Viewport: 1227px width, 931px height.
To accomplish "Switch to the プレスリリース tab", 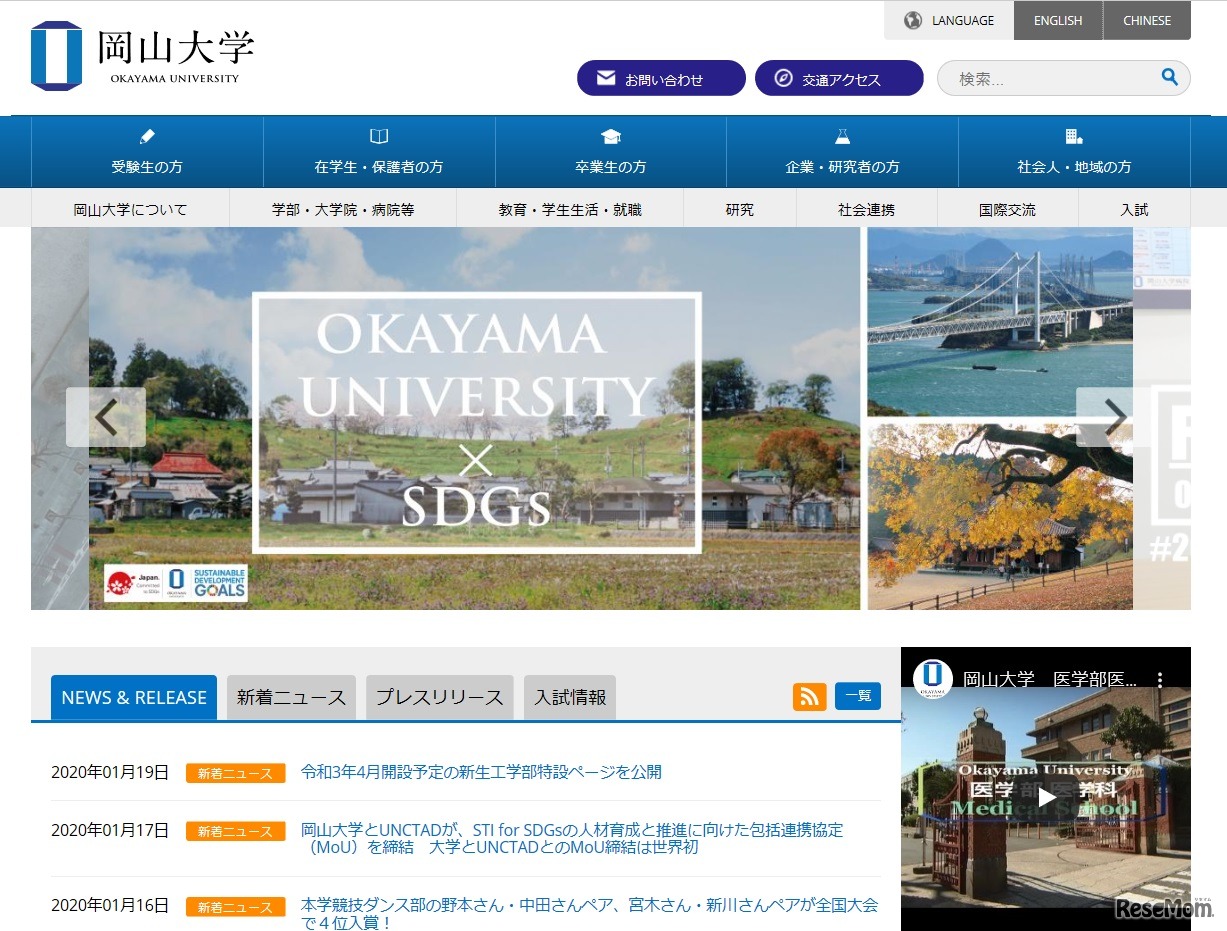I will [x=440, y=697].
